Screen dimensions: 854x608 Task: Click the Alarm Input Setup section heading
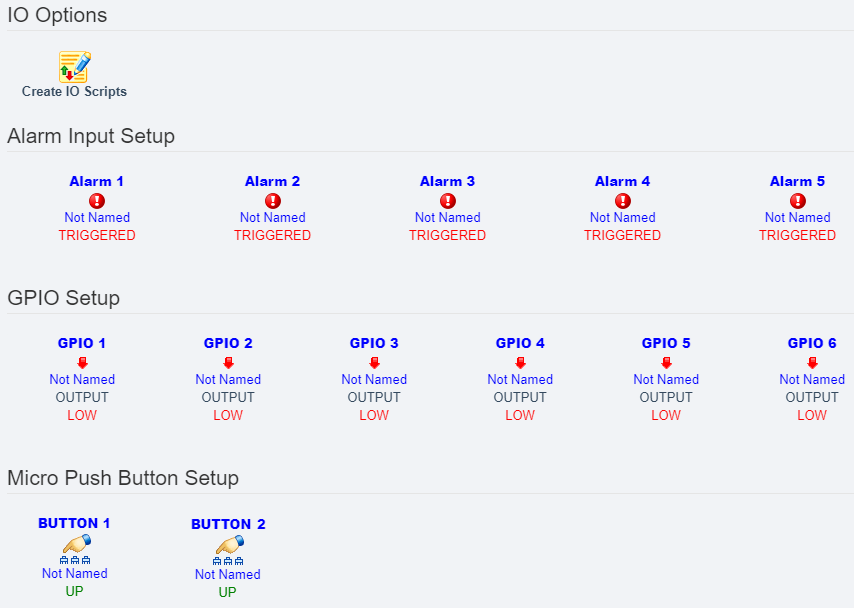pyautogui.click(x=91, y=136)
